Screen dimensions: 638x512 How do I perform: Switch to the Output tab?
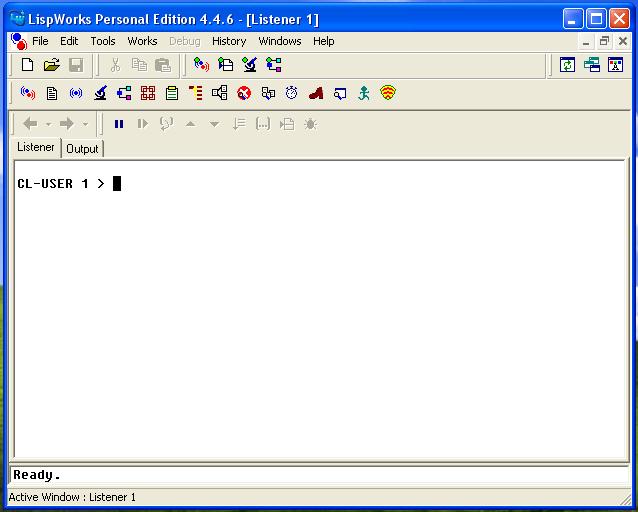click(82, 149)
